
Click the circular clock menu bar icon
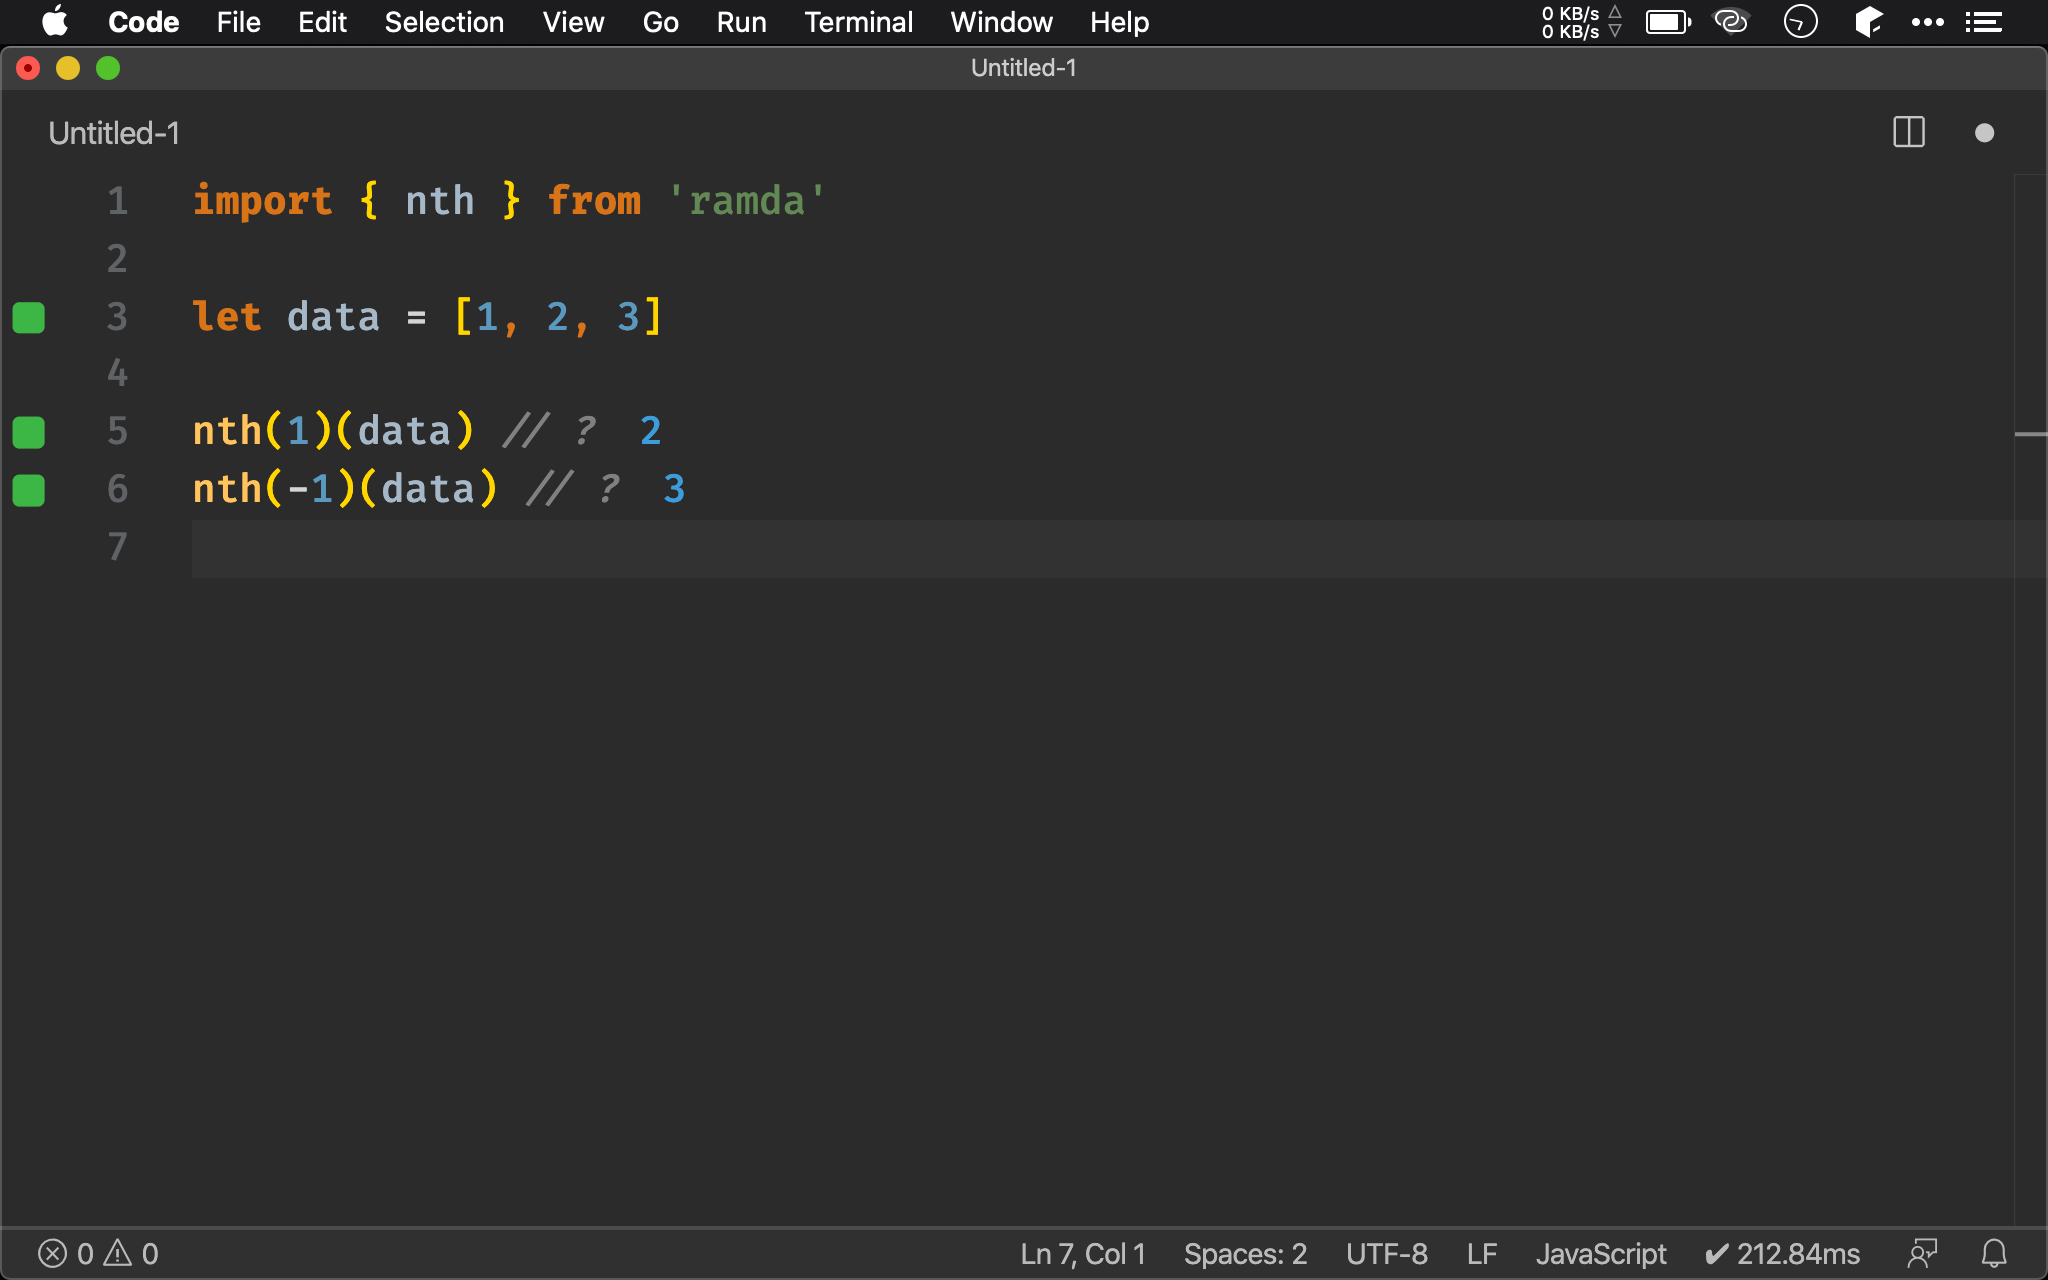pyautogui.click(x=1800, y=22)
